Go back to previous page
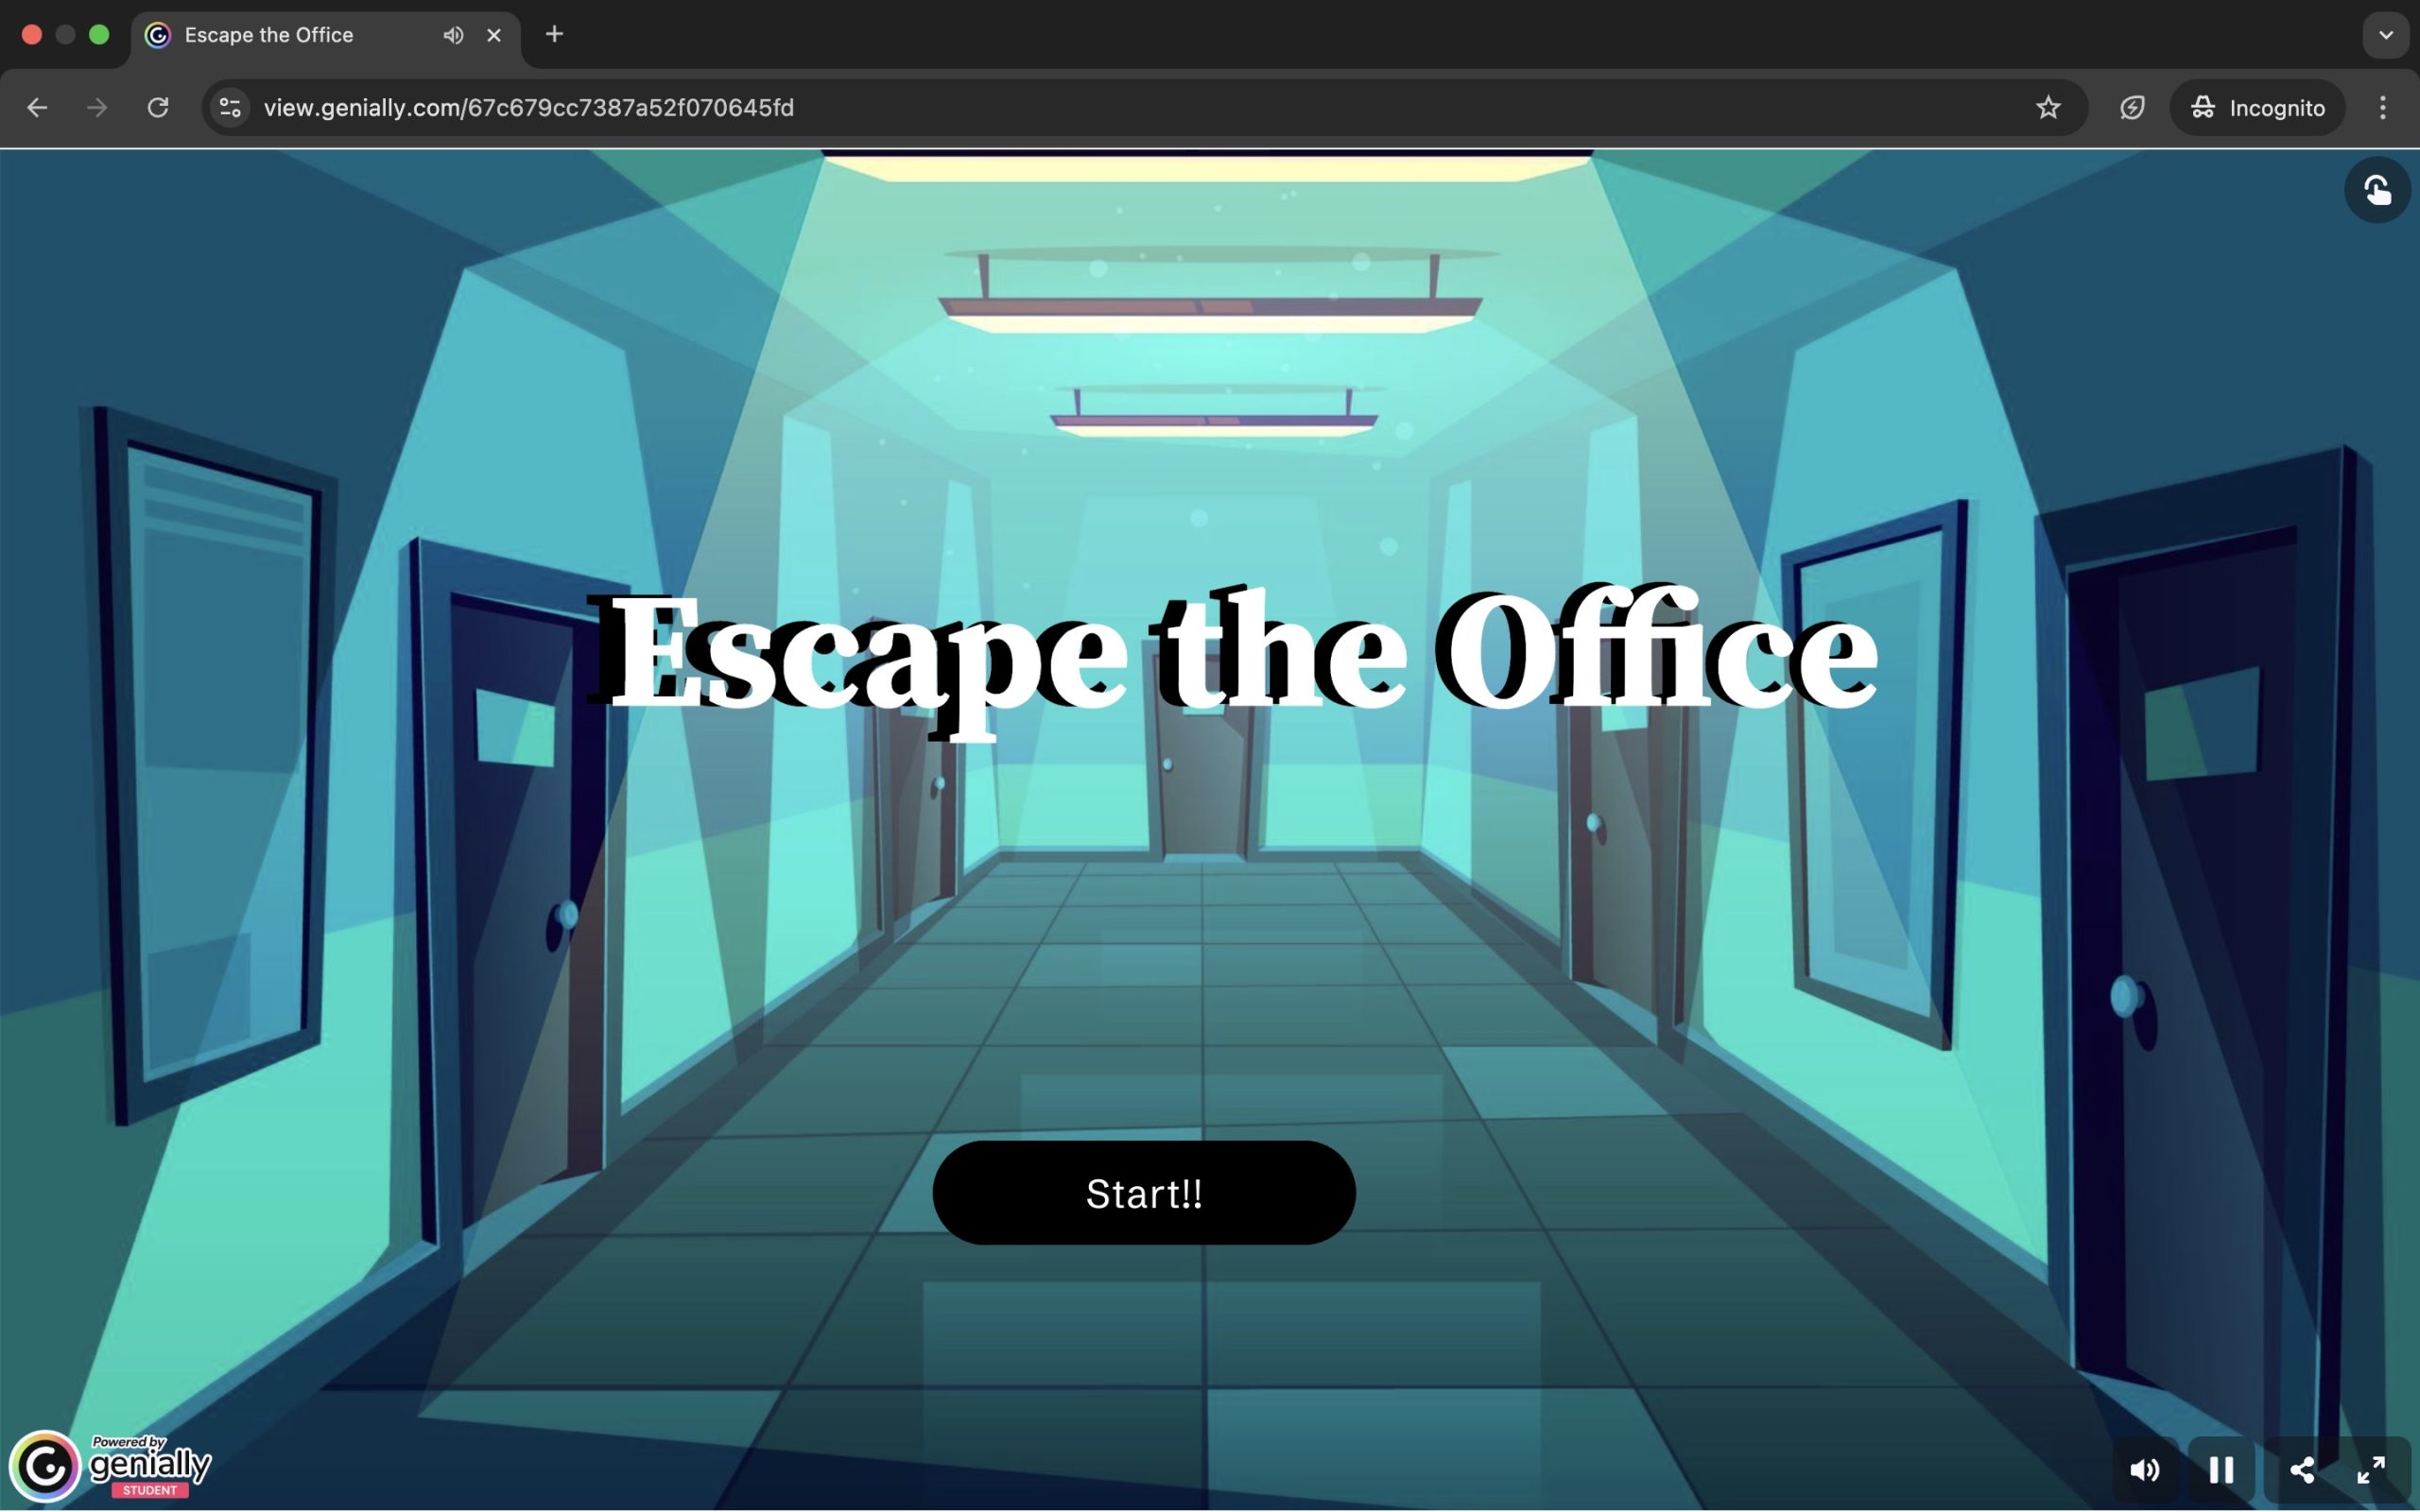Image resolution: width=2420 pixels, height=1512 pixels. coord(37,108)
